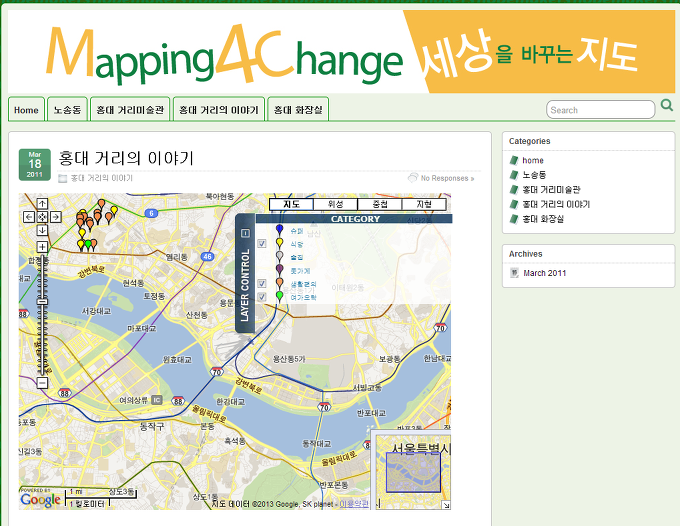
Task: Pan the map down with the arrow
Action: click(x=42, y=230)
